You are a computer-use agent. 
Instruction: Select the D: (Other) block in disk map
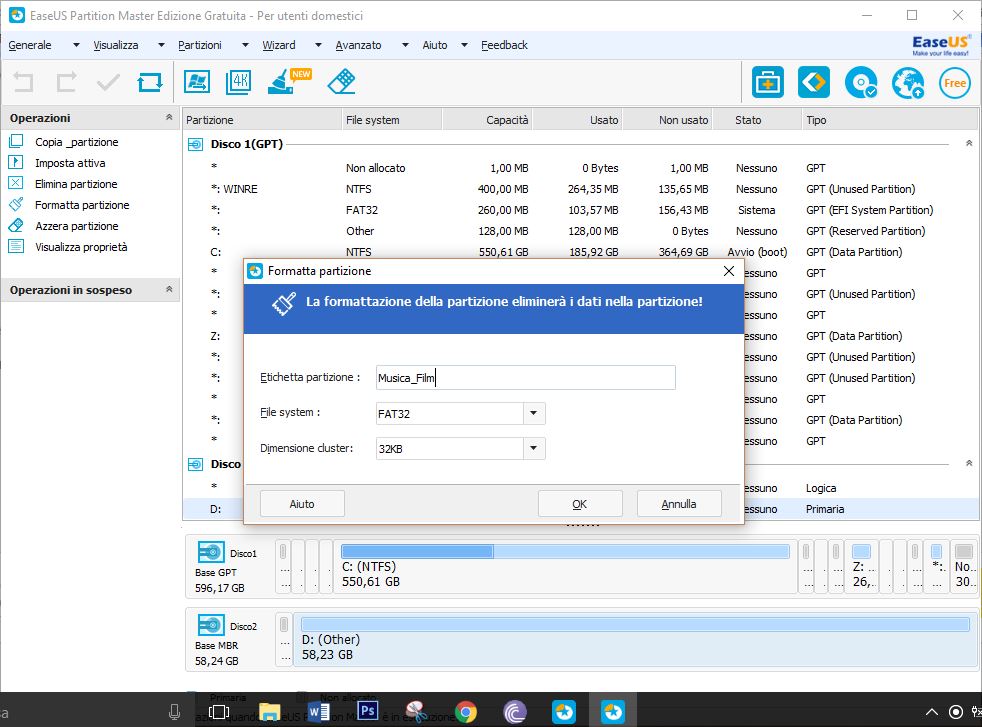[x=634, y=639]
